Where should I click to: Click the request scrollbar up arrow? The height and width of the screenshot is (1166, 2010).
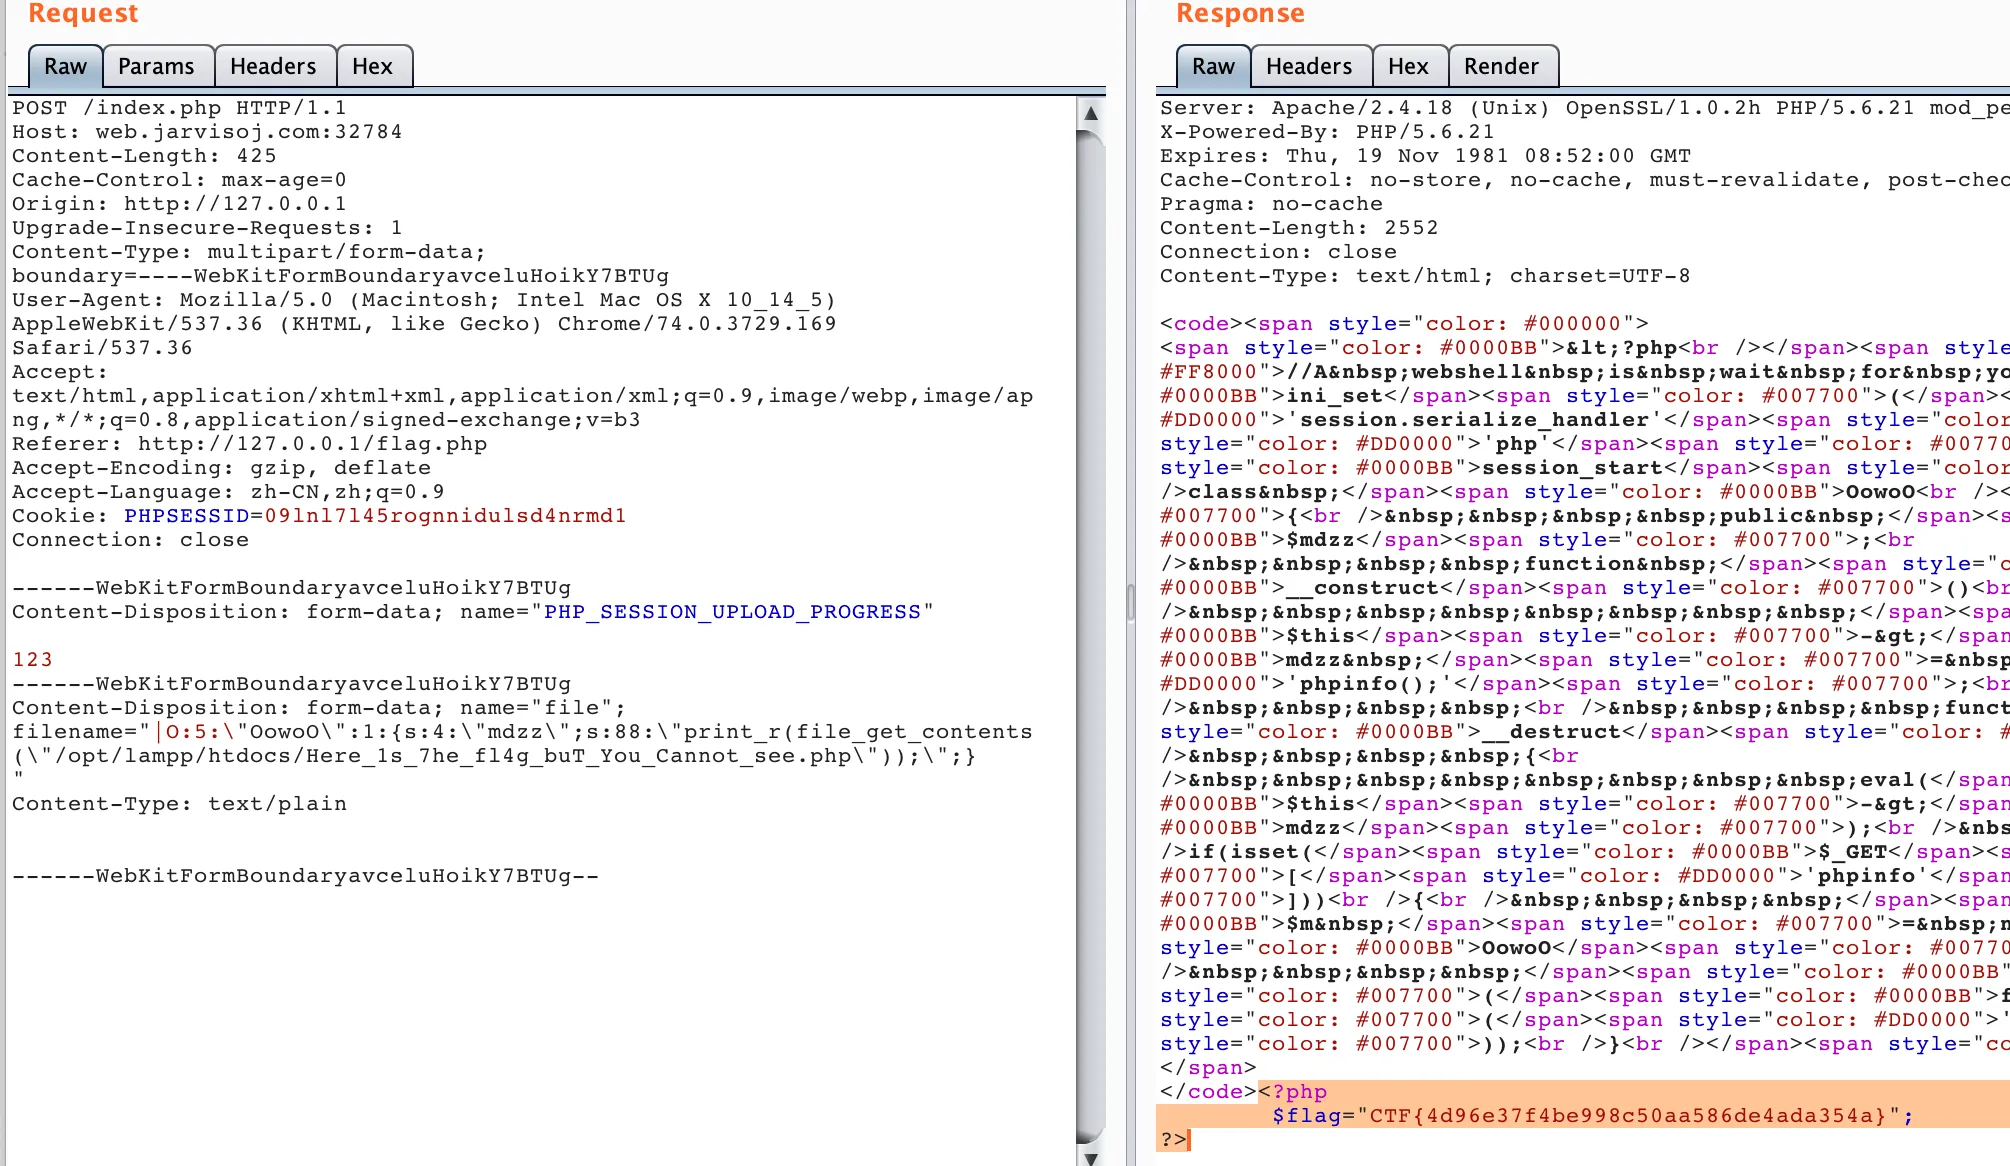point(1091,113)
